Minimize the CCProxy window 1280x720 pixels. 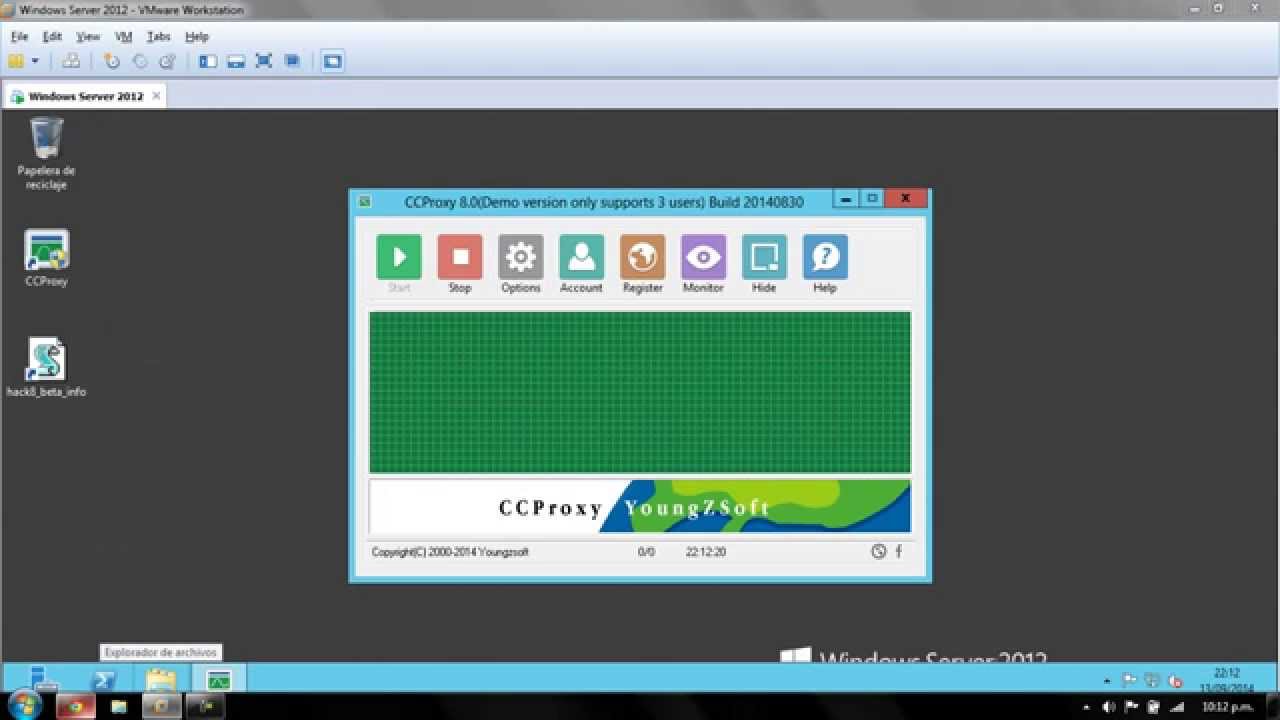coord(846,199)
